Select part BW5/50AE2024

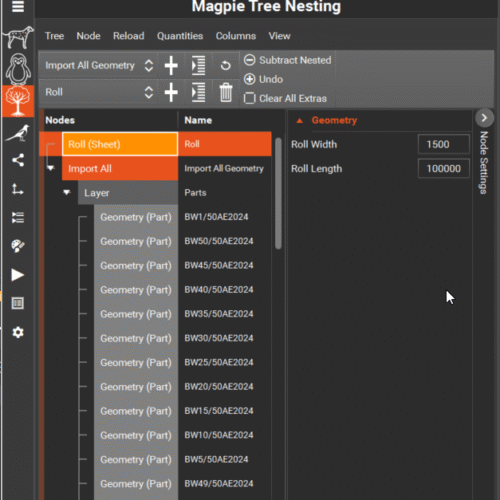tap(216, 459)
